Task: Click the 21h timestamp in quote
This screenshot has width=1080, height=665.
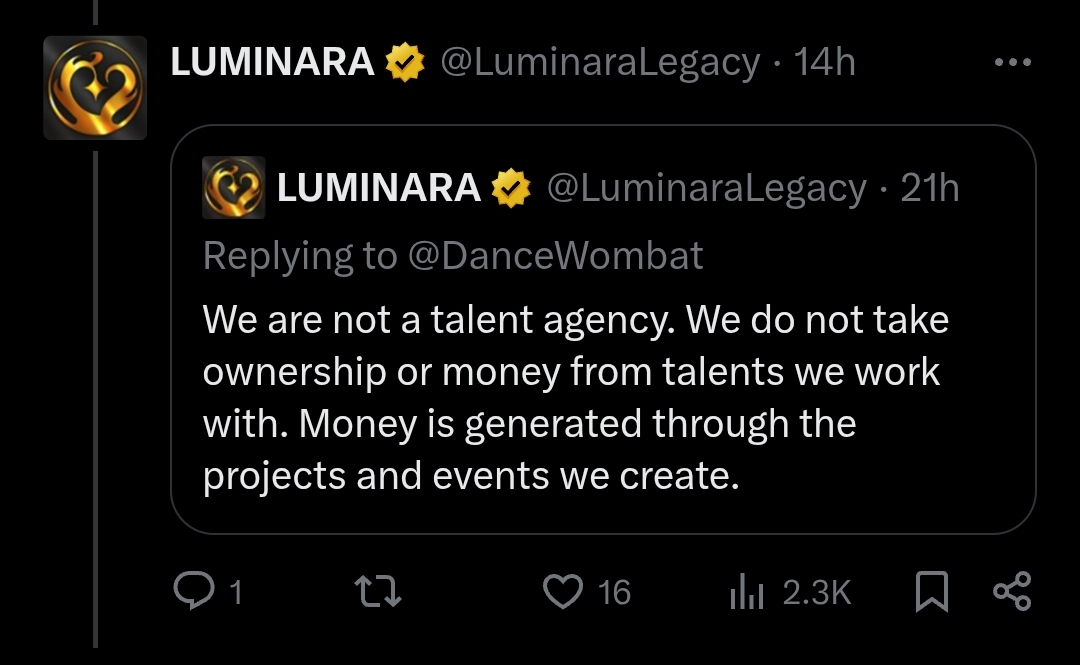Action: (930, 188)
